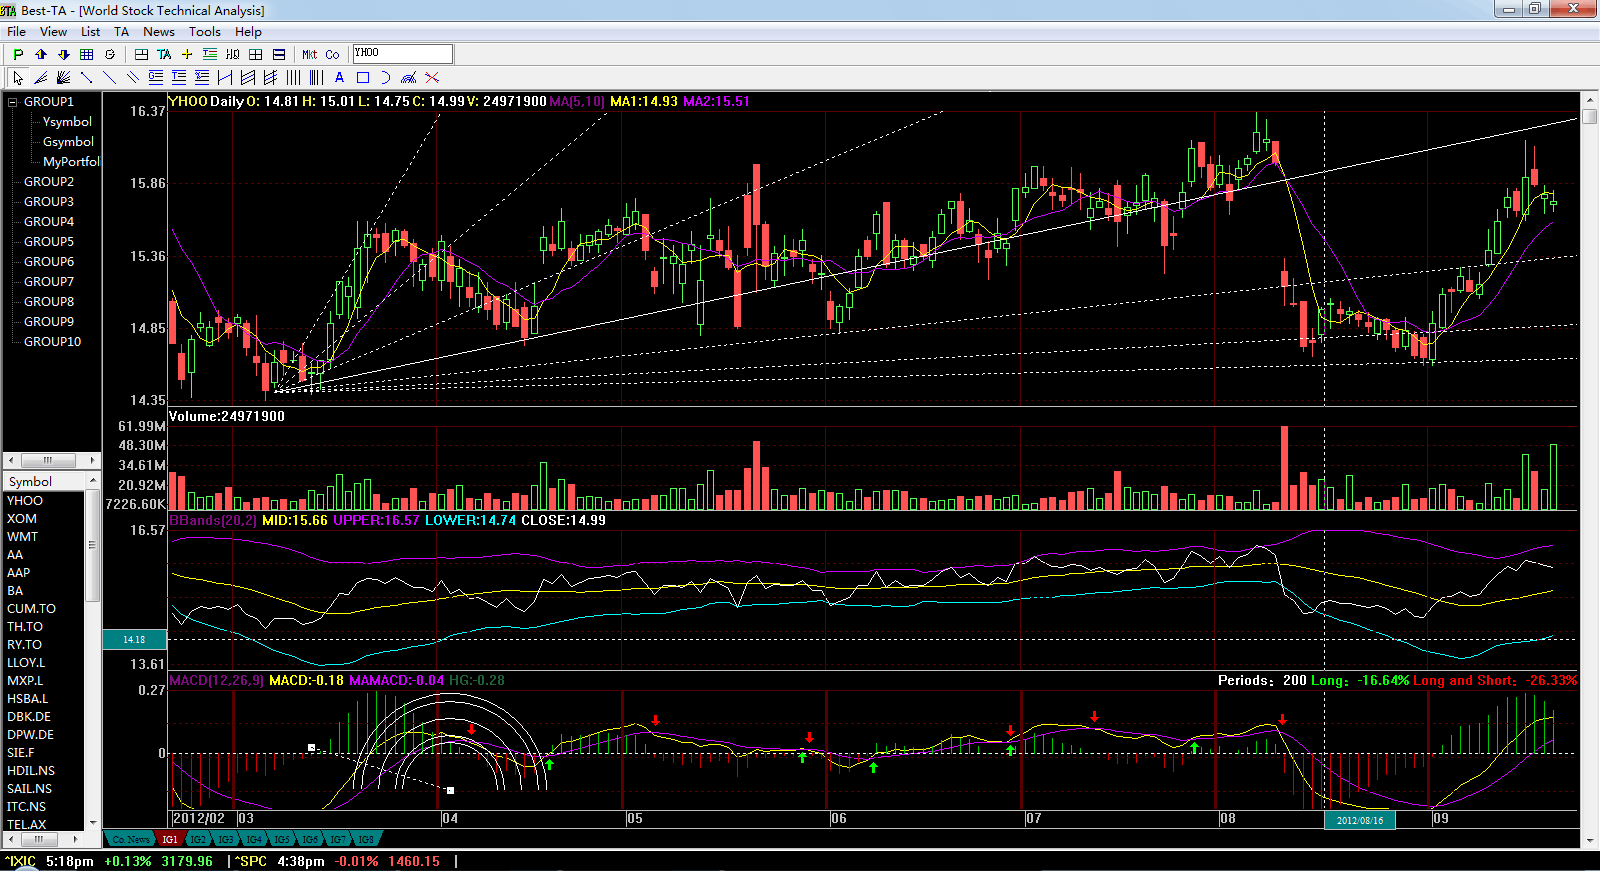Select GROUP5 in the tree

tap(49, 242)
